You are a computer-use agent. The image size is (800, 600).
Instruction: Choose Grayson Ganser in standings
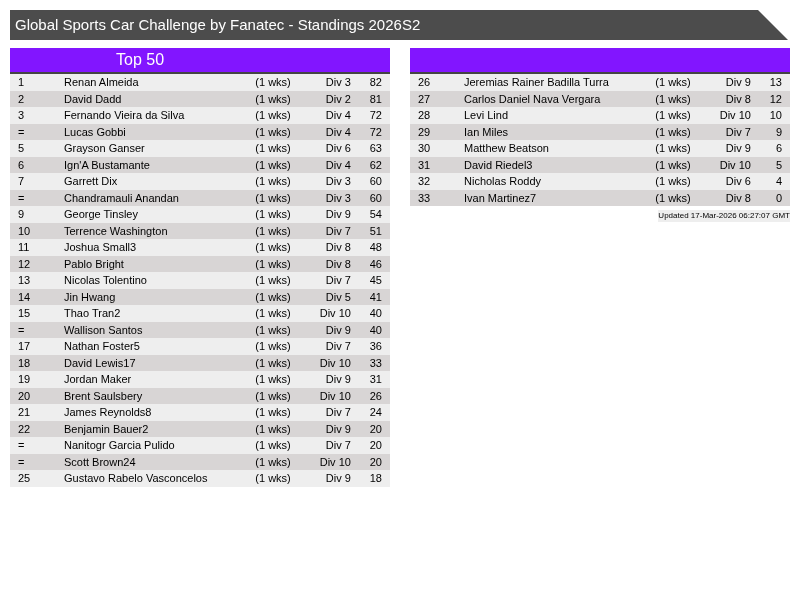(104, 148)
